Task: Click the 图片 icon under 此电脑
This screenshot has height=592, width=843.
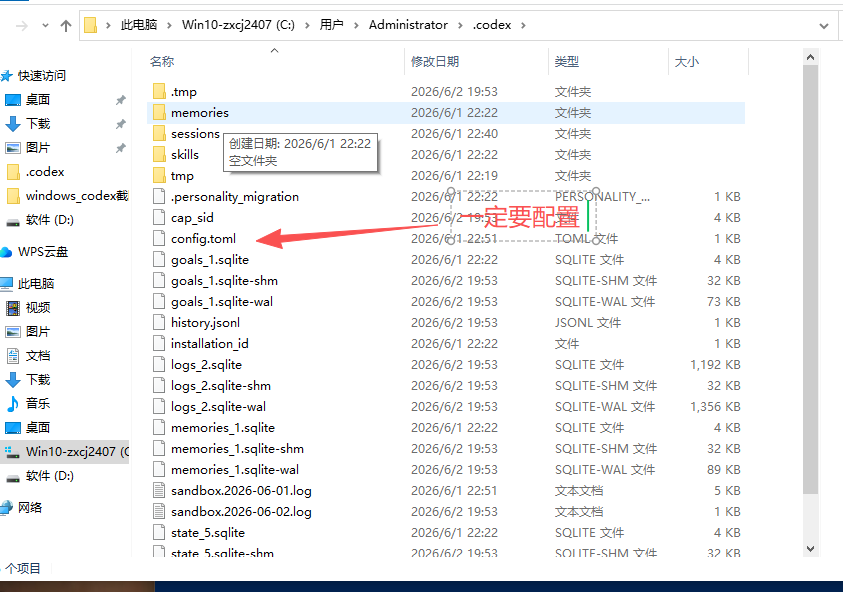Action: (x=13, y=332)
